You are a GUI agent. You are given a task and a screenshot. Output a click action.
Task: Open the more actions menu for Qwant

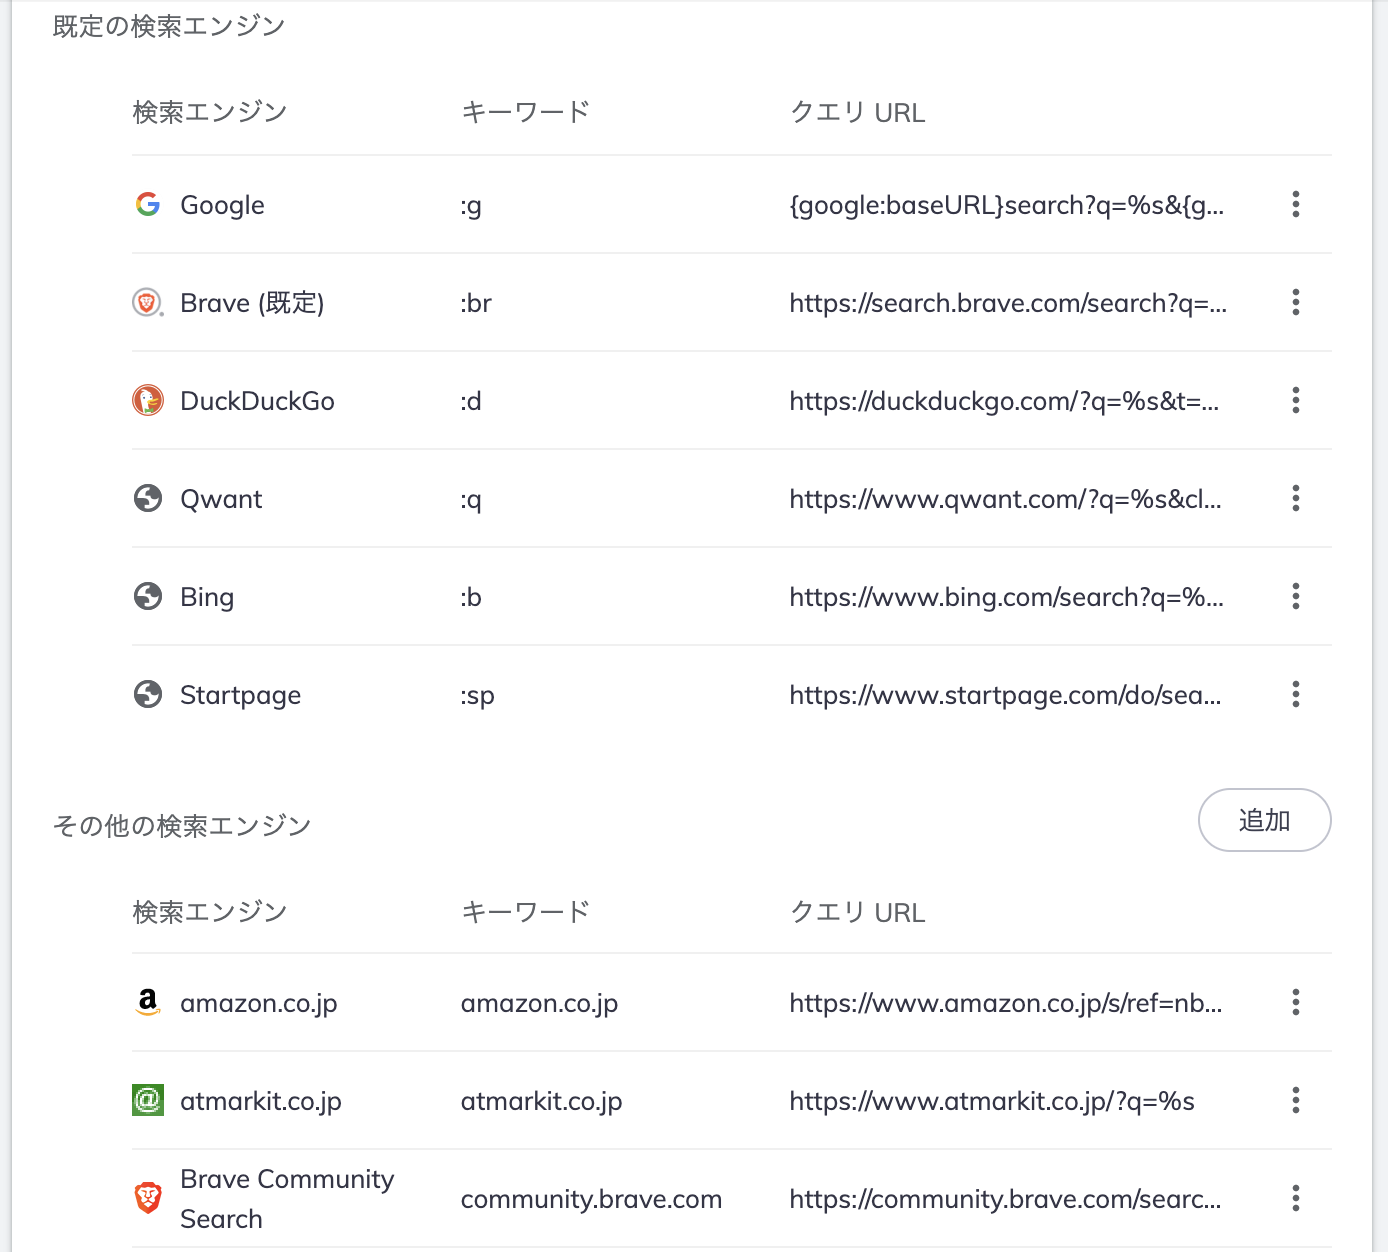pos(1295,498)
